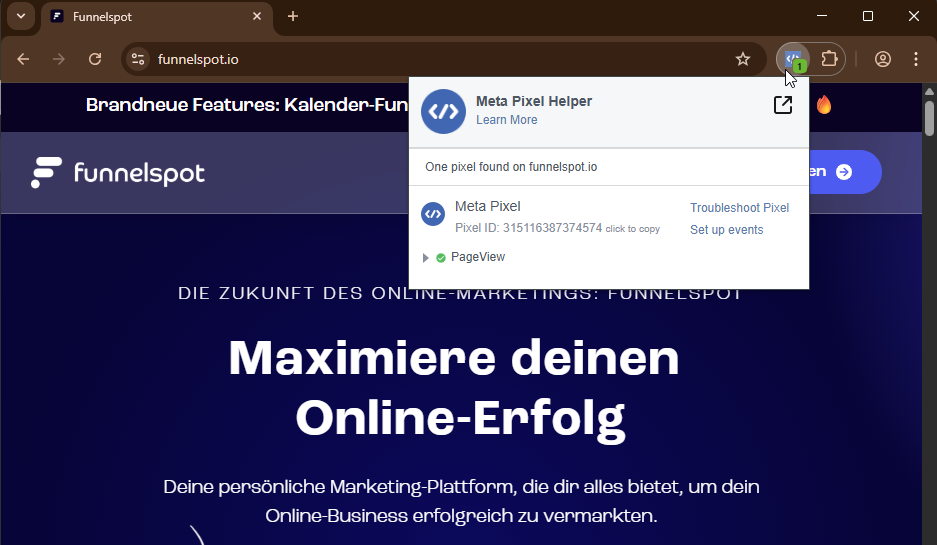The image size is (937, 545).
Task: Open Chrome's three-dot menu
Action: point(915,59)
